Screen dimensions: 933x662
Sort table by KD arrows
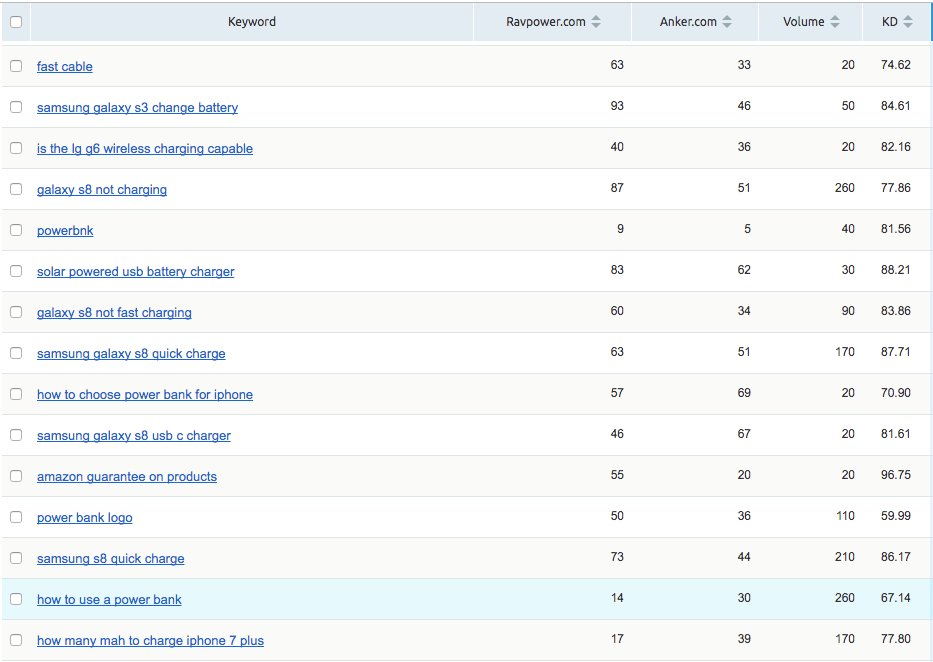coord(907,22)
